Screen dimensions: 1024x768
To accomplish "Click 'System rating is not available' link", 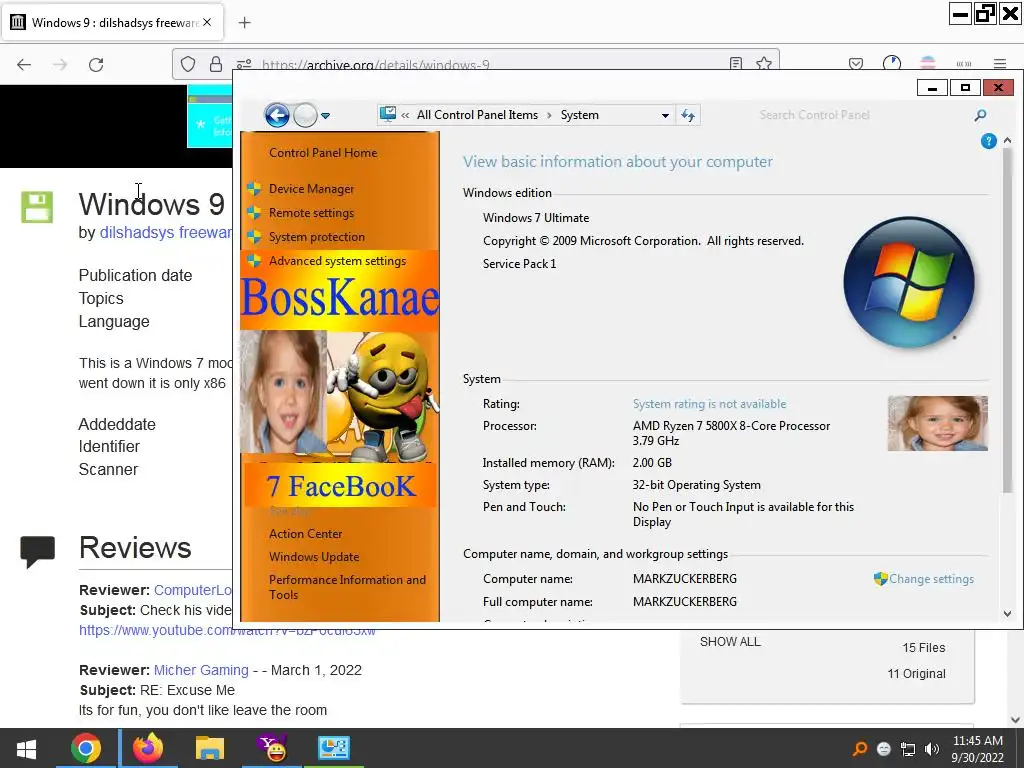I will point(709,404).
